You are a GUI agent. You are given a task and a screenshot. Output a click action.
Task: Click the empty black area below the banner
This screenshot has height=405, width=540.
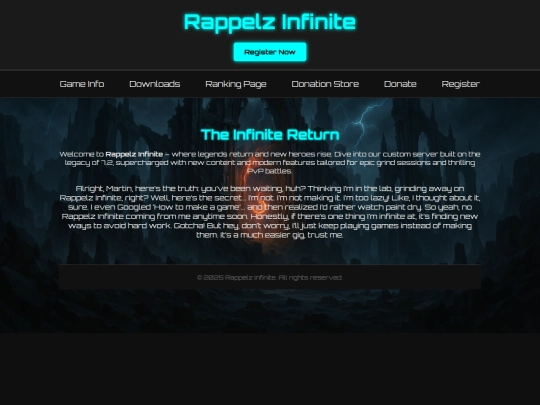tap(270, 368)
